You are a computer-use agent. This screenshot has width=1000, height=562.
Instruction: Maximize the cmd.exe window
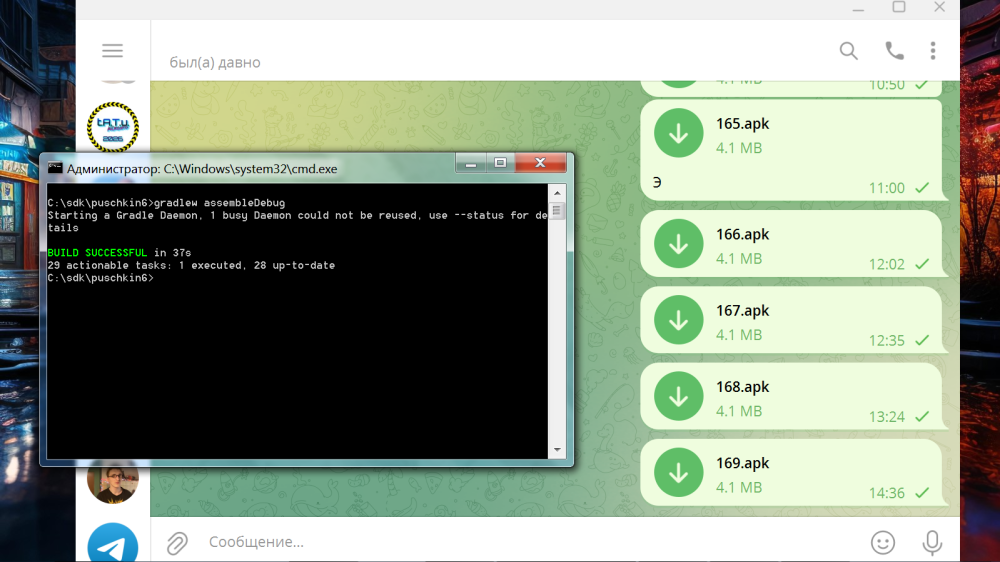click(500, 163)
